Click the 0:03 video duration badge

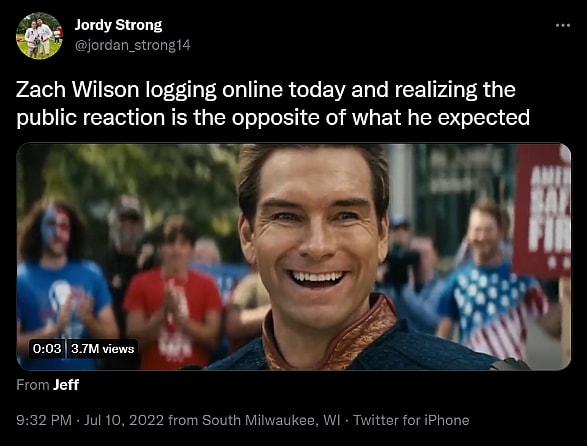coord(47,349)
